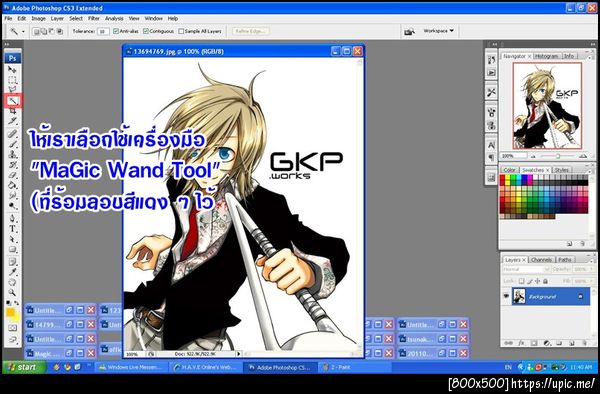The height and width of the screenshot is (394, 600).
Task: Select the Hand tool
Action: 12,283
